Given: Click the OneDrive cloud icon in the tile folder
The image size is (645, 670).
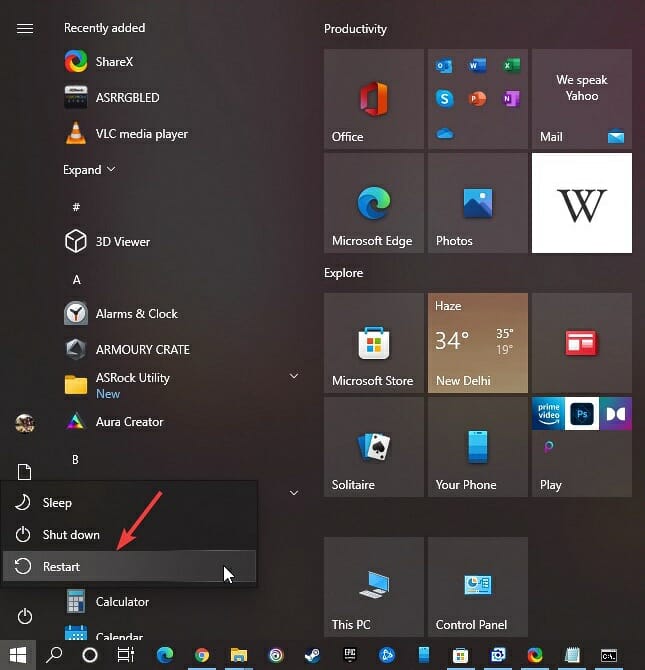Looking at the screenshot, I should pos(445,134).
